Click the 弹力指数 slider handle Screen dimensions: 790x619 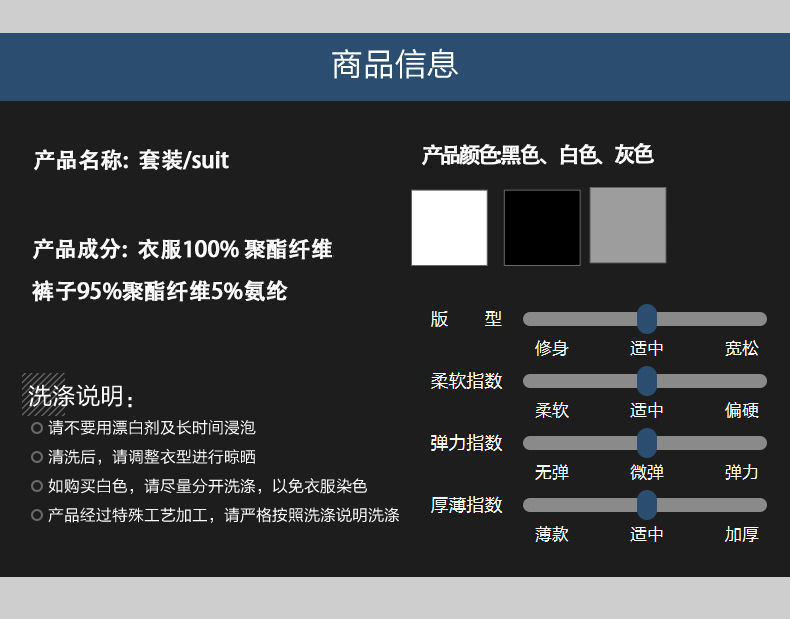[x=647, y=443]
